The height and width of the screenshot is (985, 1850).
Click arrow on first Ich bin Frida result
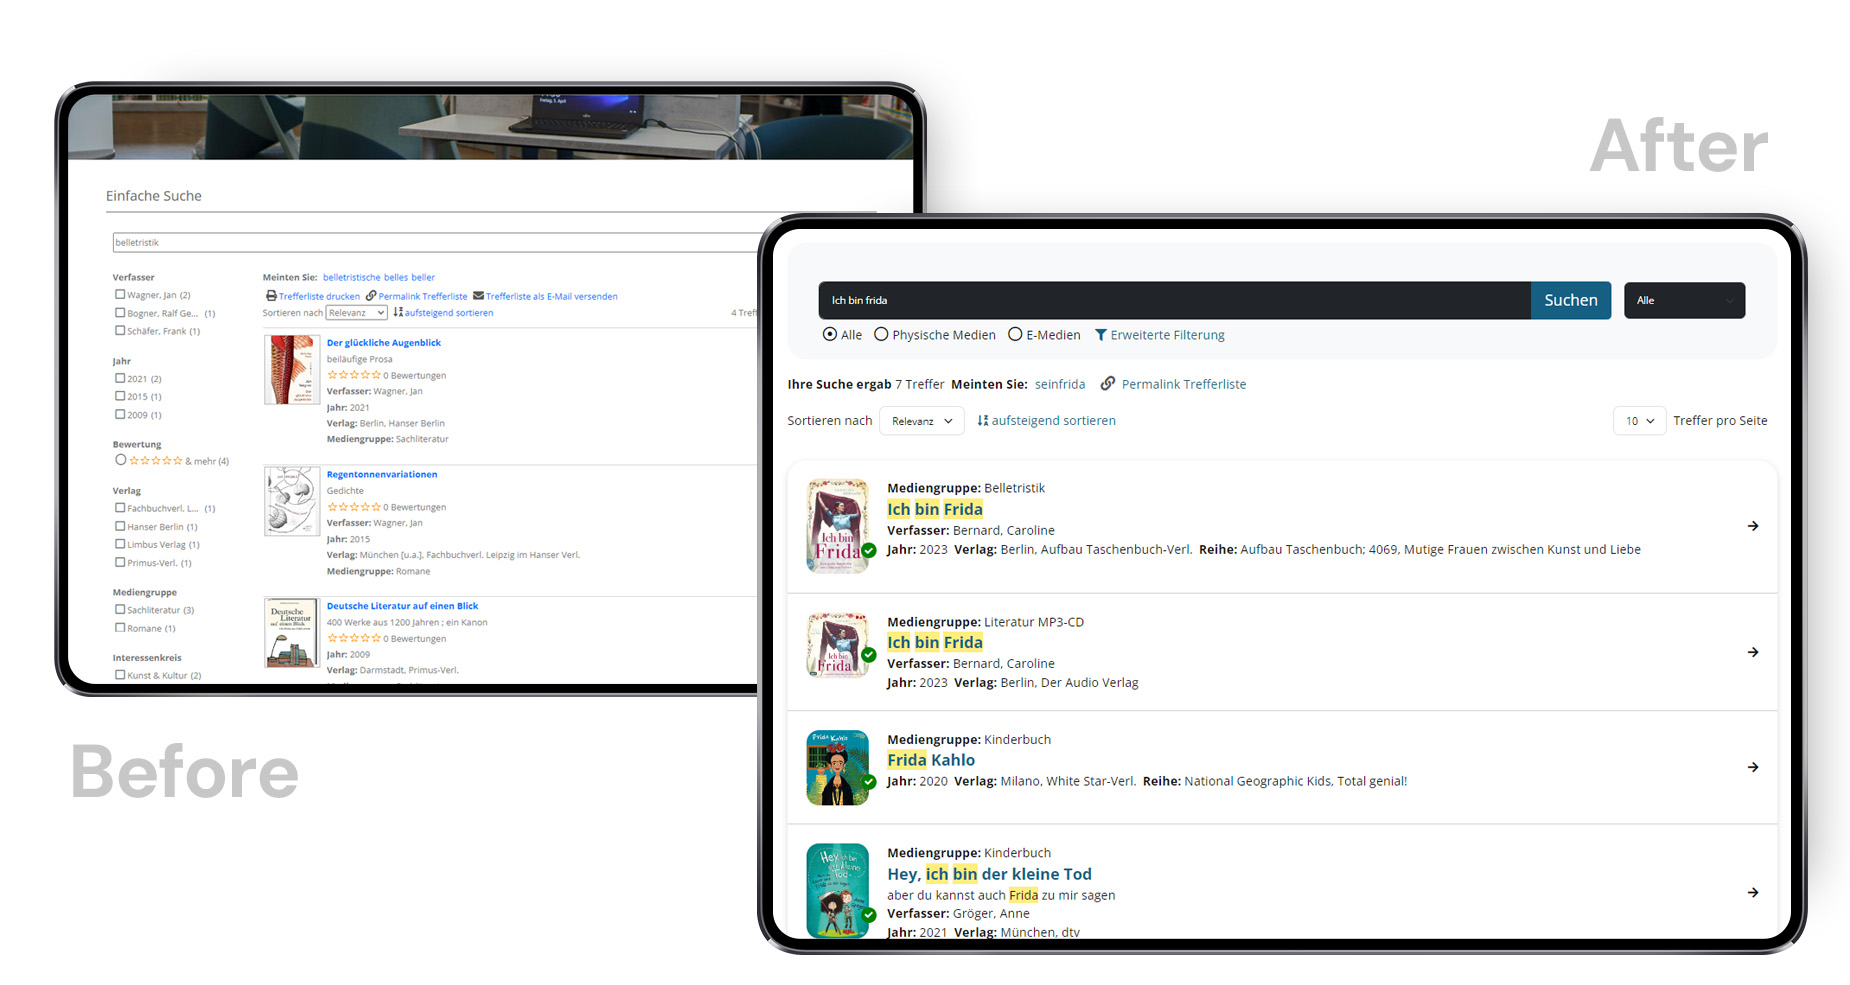(1752, 526)
